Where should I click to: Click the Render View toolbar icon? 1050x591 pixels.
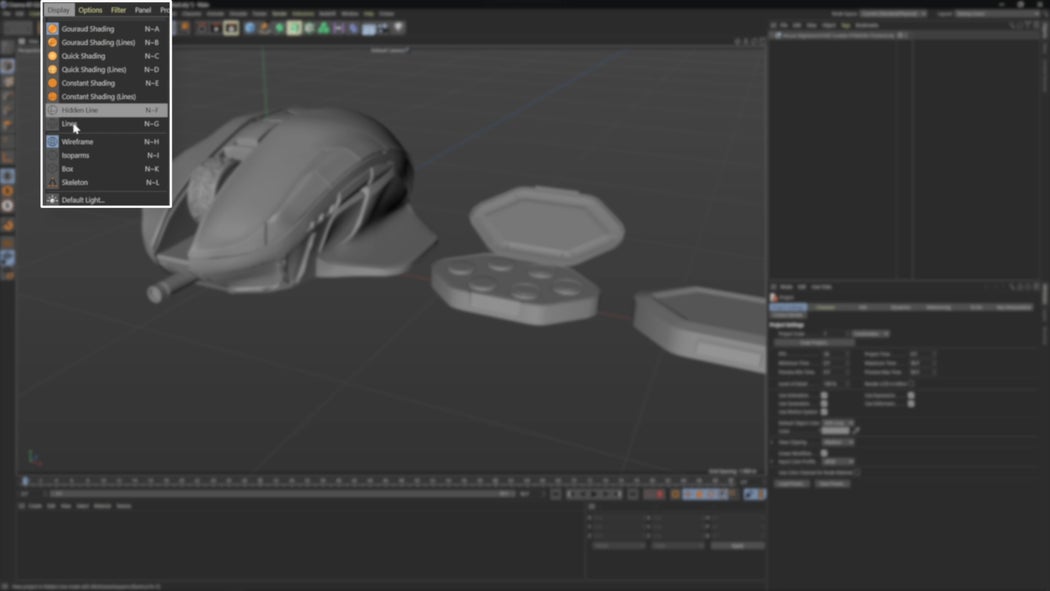coord(202,28)
